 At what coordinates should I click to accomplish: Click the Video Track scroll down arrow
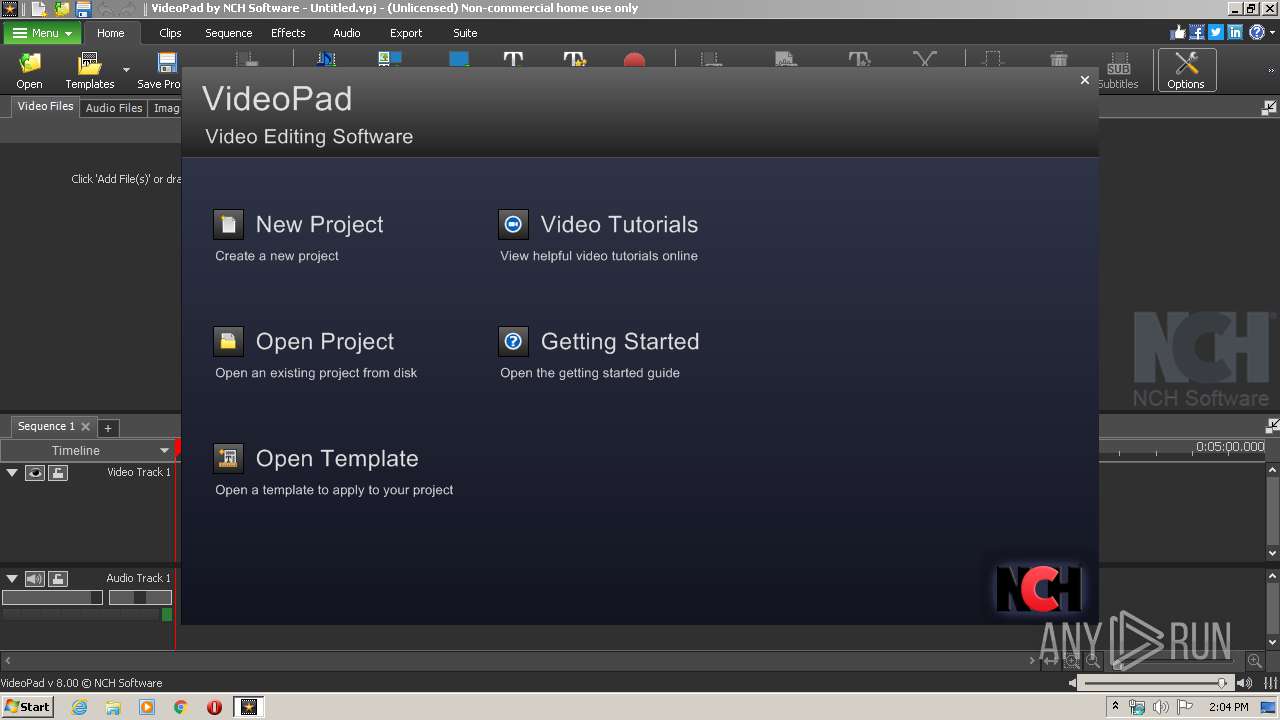point(1272,553)
